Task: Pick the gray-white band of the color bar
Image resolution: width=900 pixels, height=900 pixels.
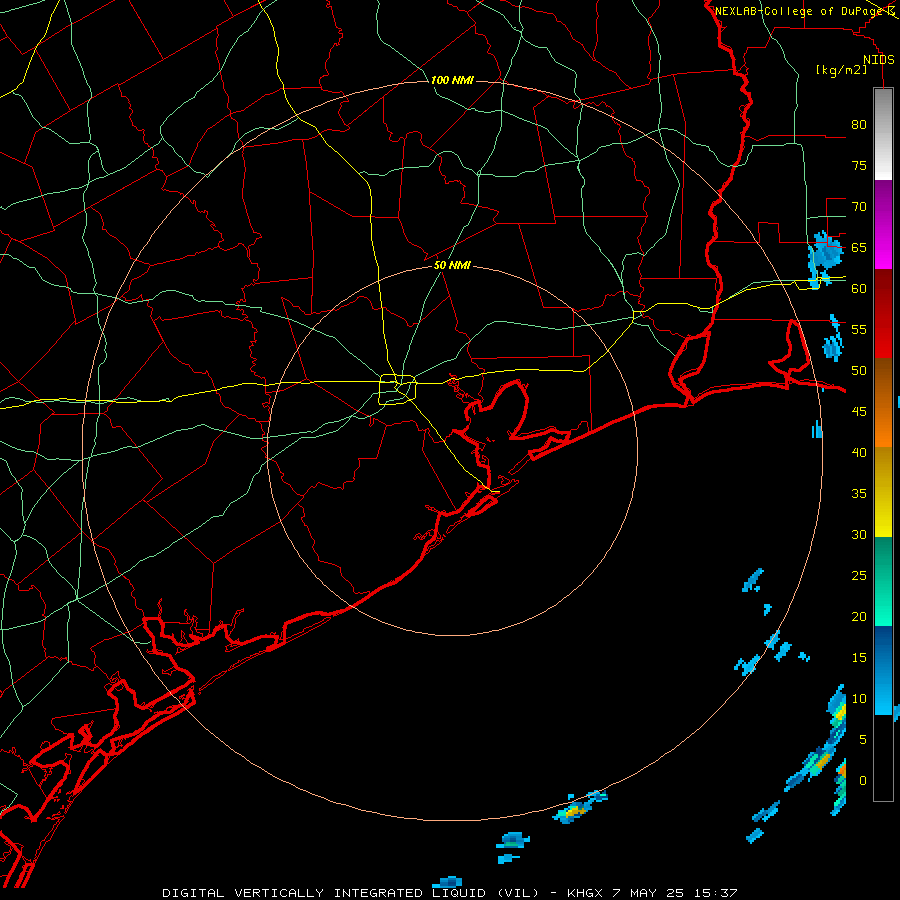Action: click(883, 134)
